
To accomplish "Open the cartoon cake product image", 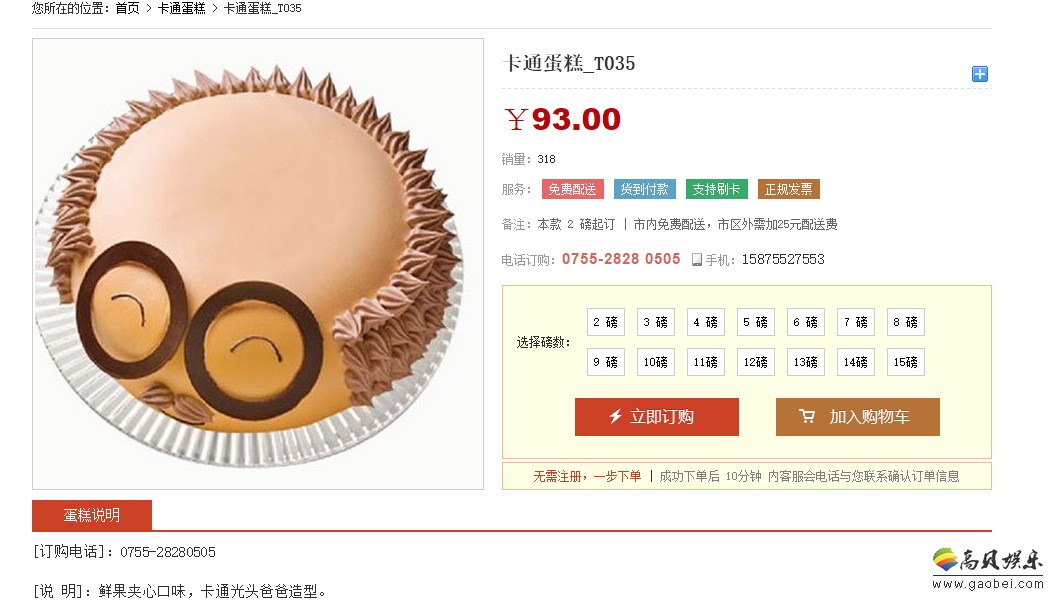I will [x=258, y=264].
